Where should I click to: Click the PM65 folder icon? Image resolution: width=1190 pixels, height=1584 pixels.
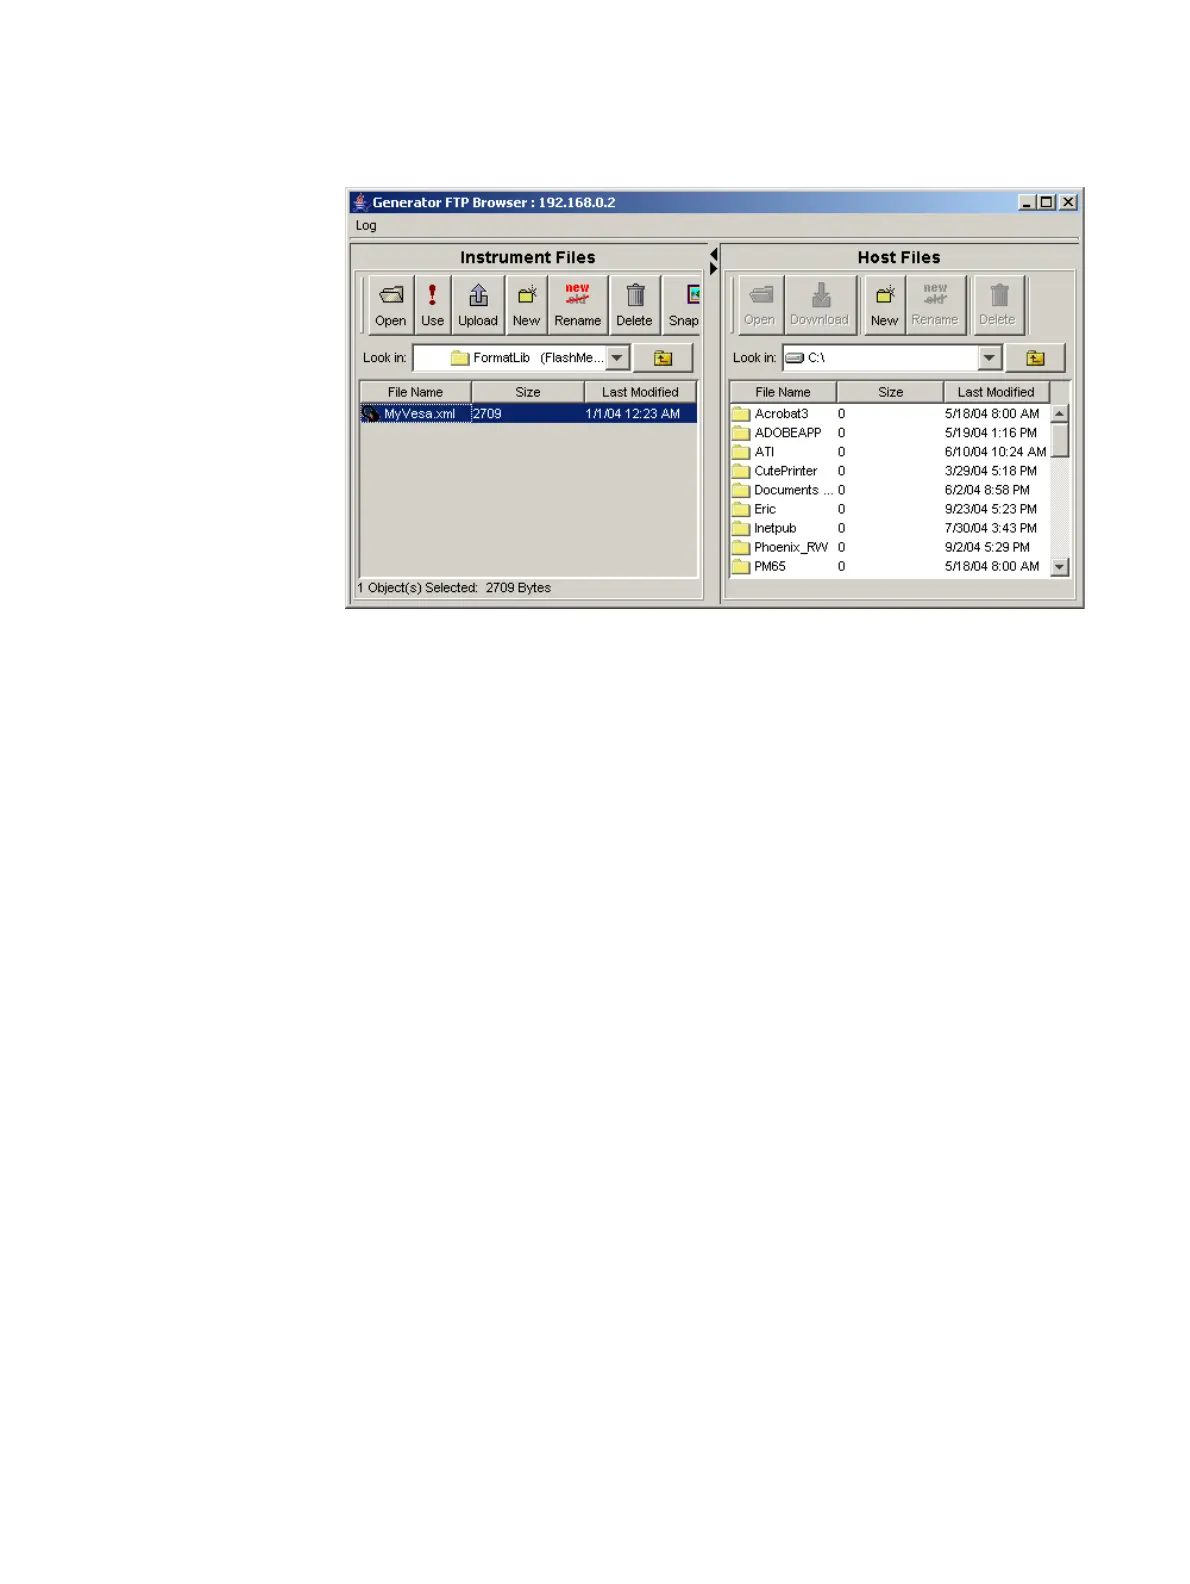click(741, 566)
